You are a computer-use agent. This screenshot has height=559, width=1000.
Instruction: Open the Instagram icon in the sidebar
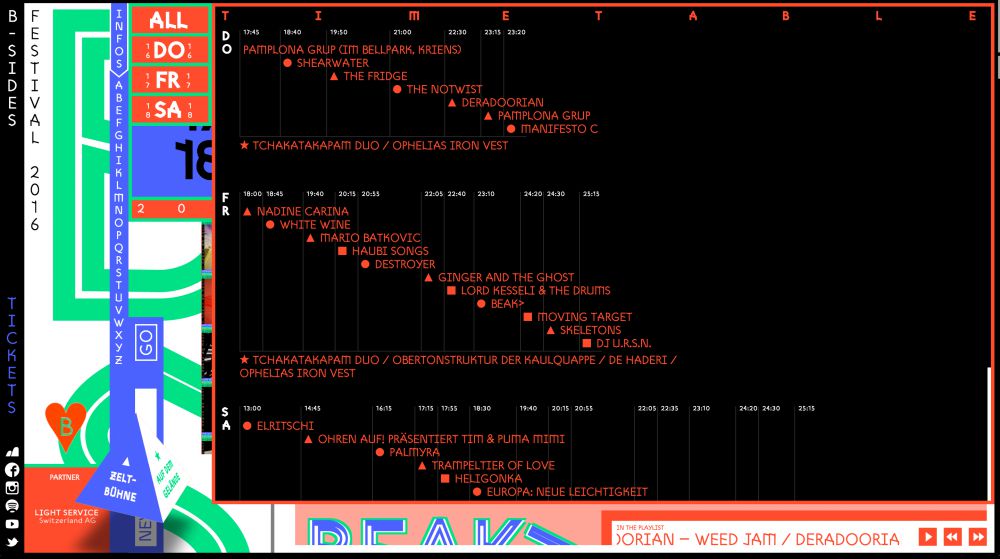tap(12, 488)
